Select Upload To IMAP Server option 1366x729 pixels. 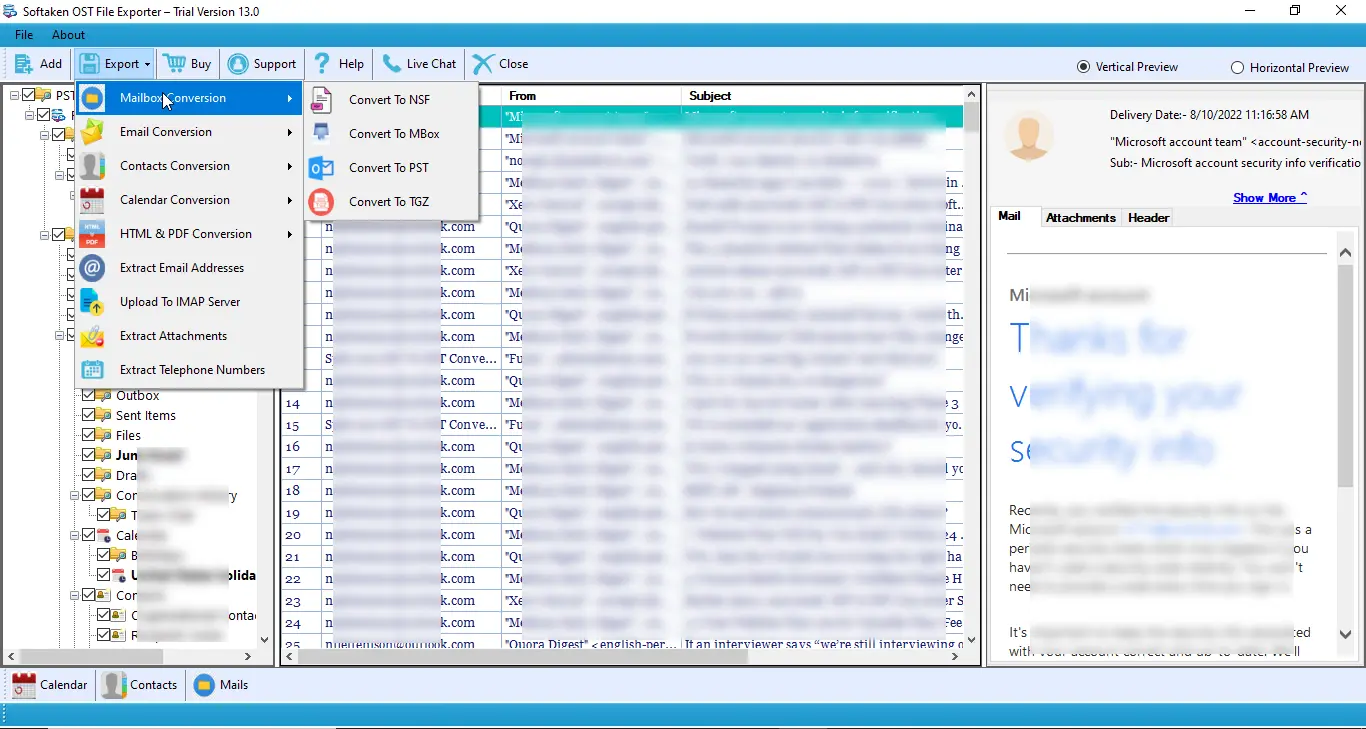point(179,301)
